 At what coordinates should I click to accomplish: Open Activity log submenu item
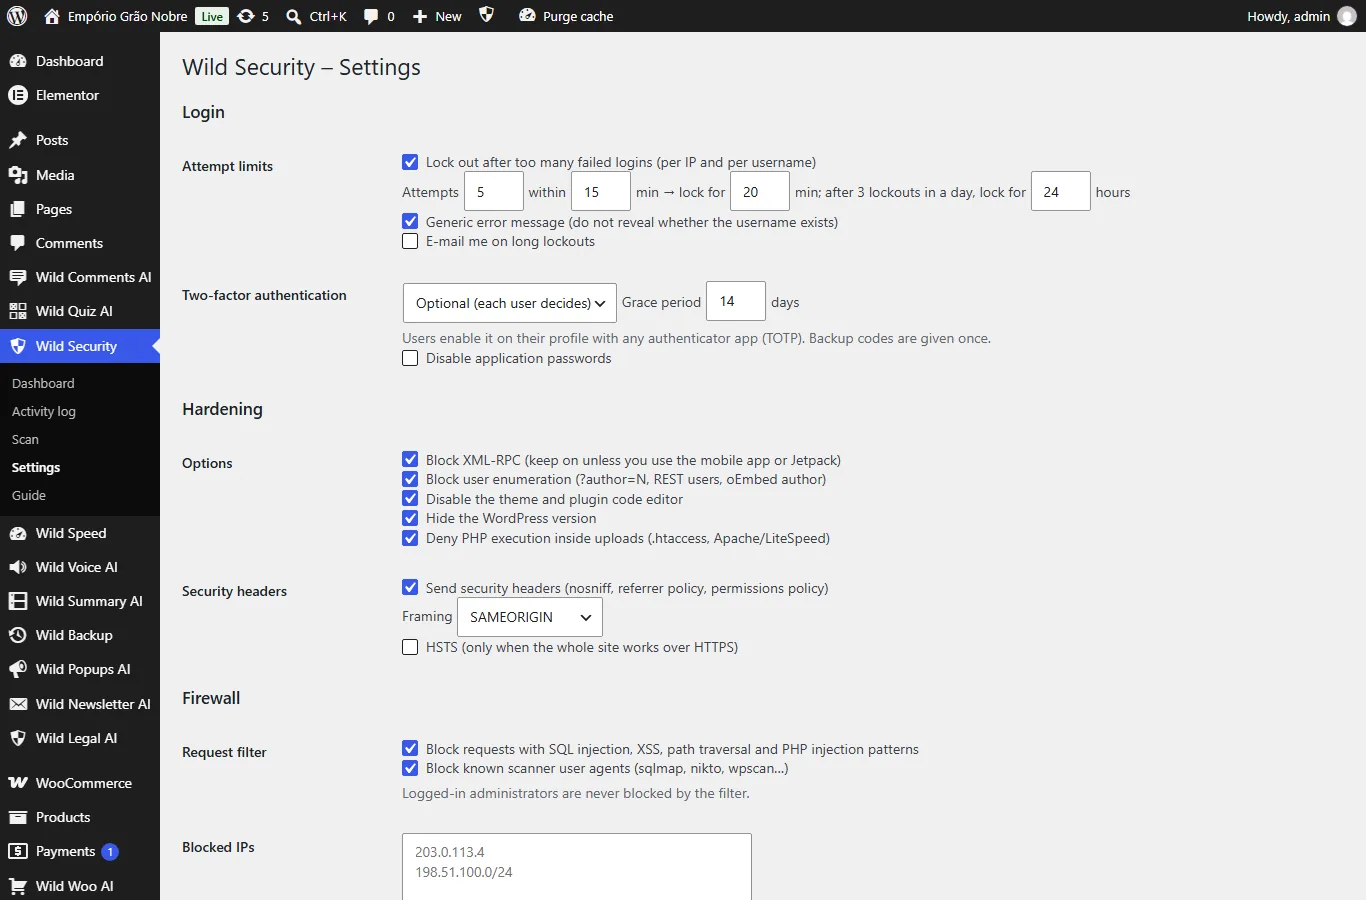tap(44, 411)
